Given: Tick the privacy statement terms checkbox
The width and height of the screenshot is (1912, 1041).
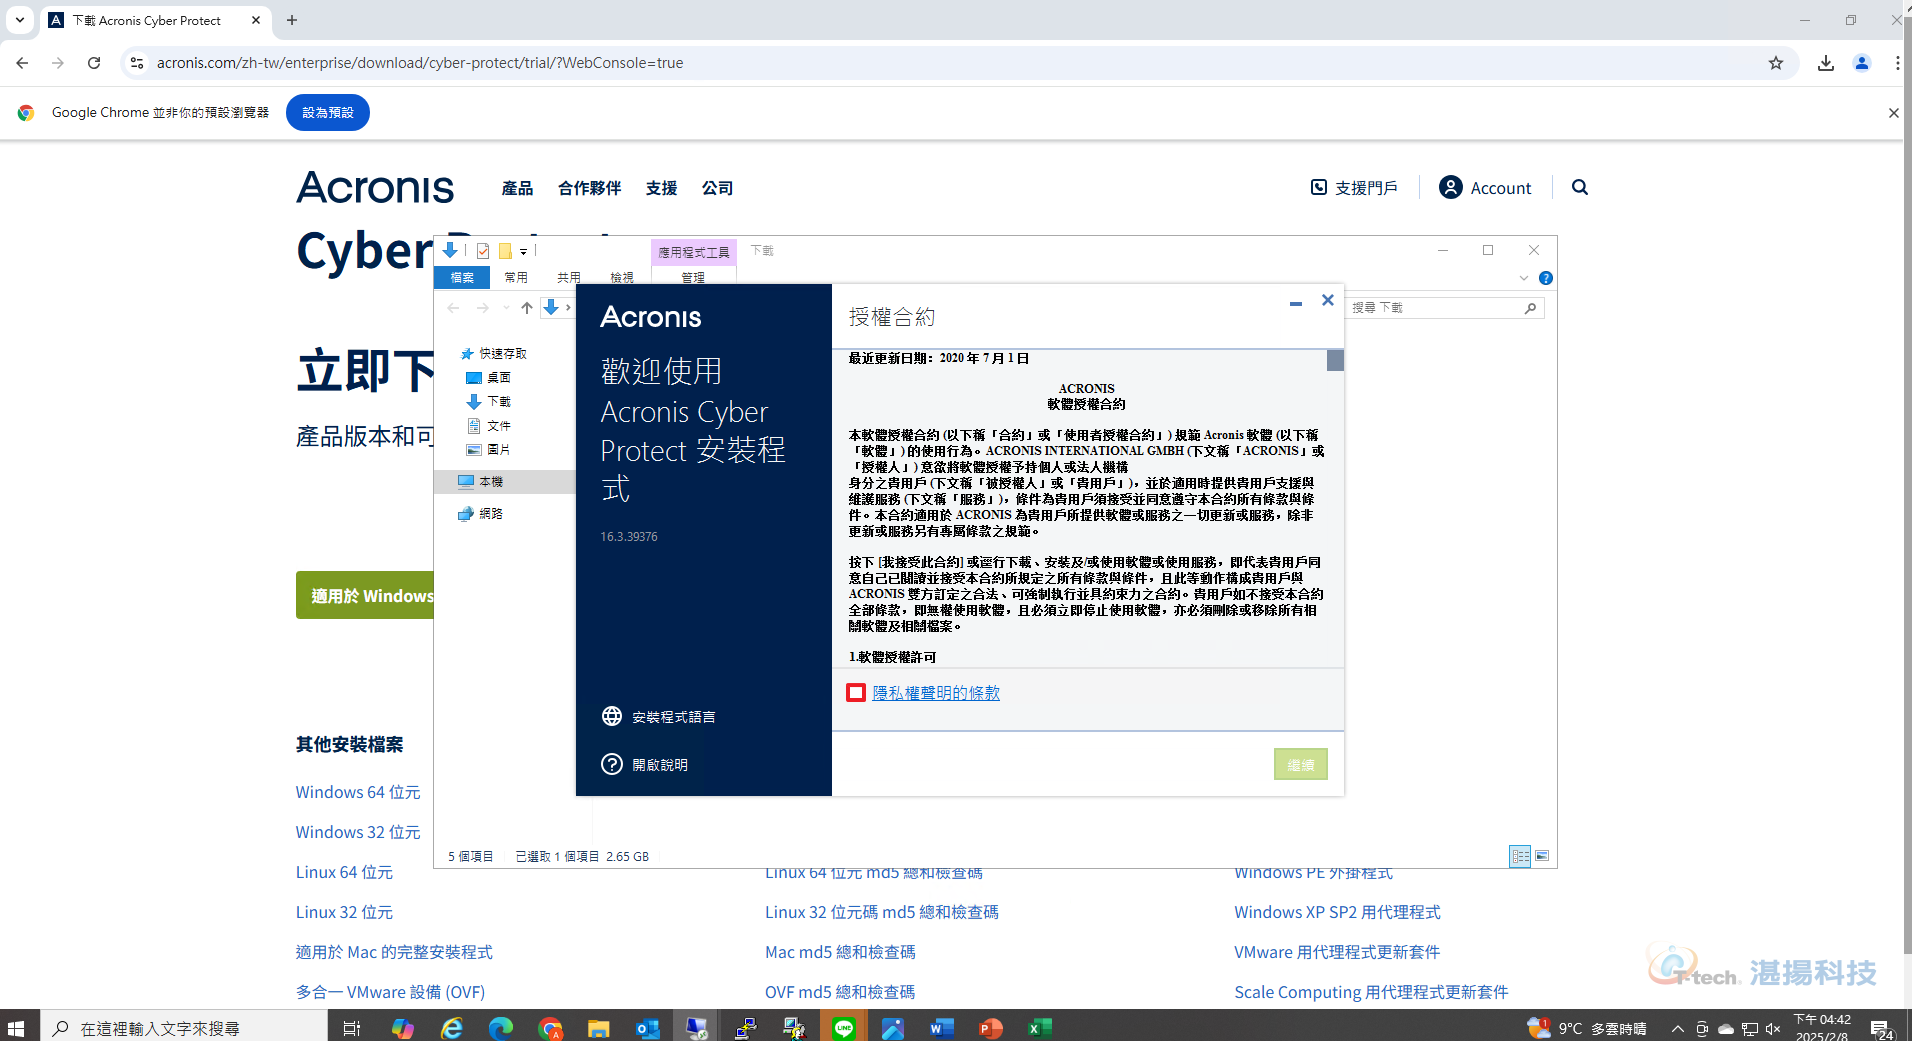Looking at the screenshot, I should click(x=856, y=693).
